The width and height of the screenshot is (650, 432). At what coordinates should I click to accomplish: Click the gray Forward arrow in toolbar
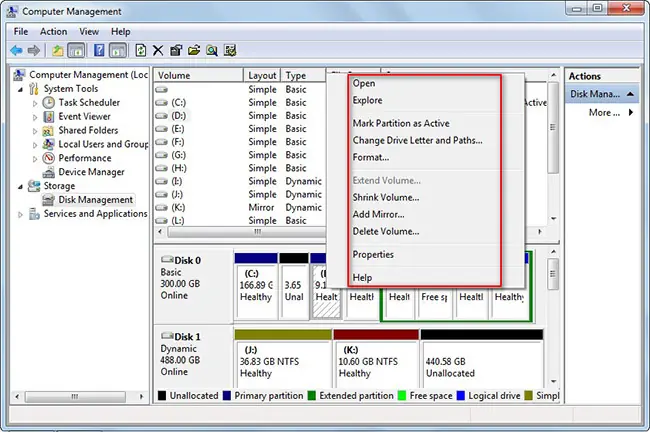pyautogui.click(x=34, y=51)
